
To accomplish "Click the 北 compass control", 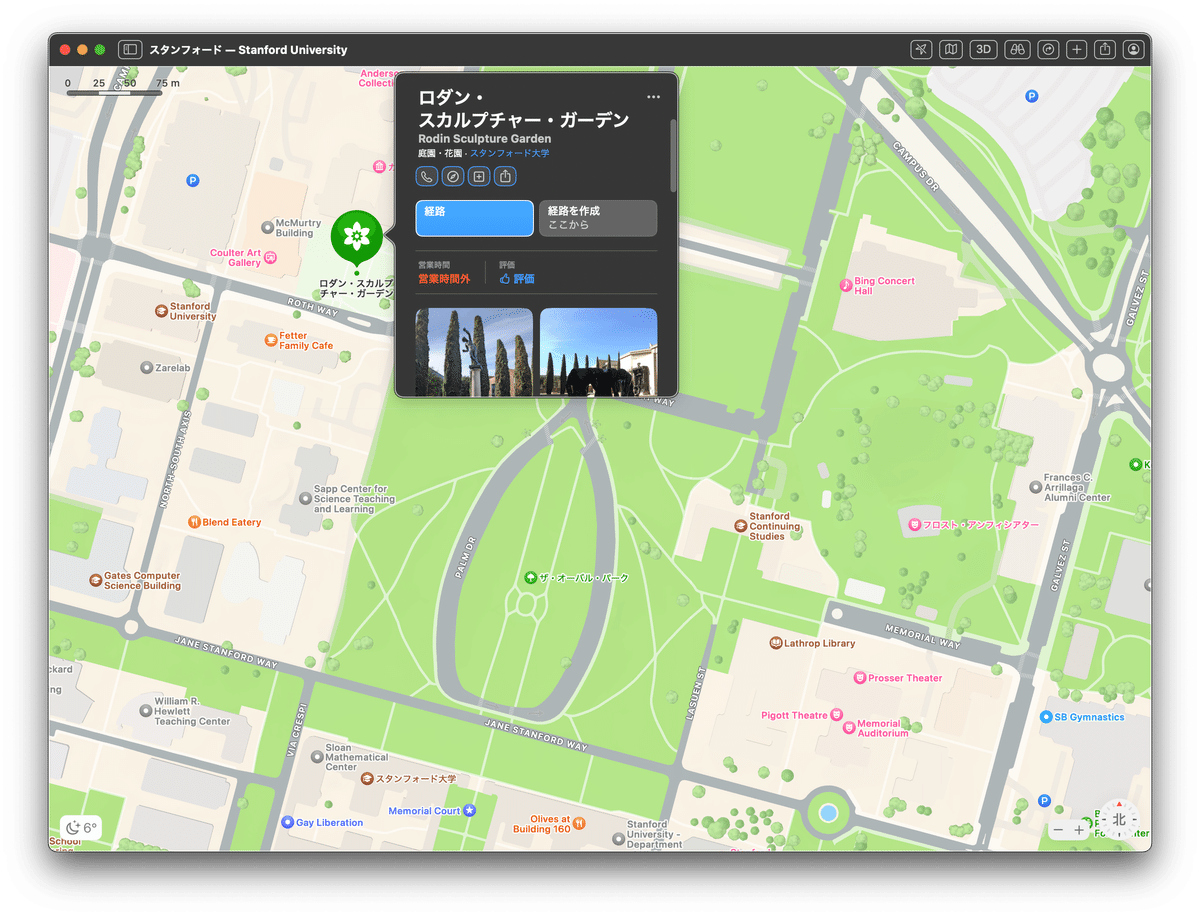I will click(x=1119, y=819).
